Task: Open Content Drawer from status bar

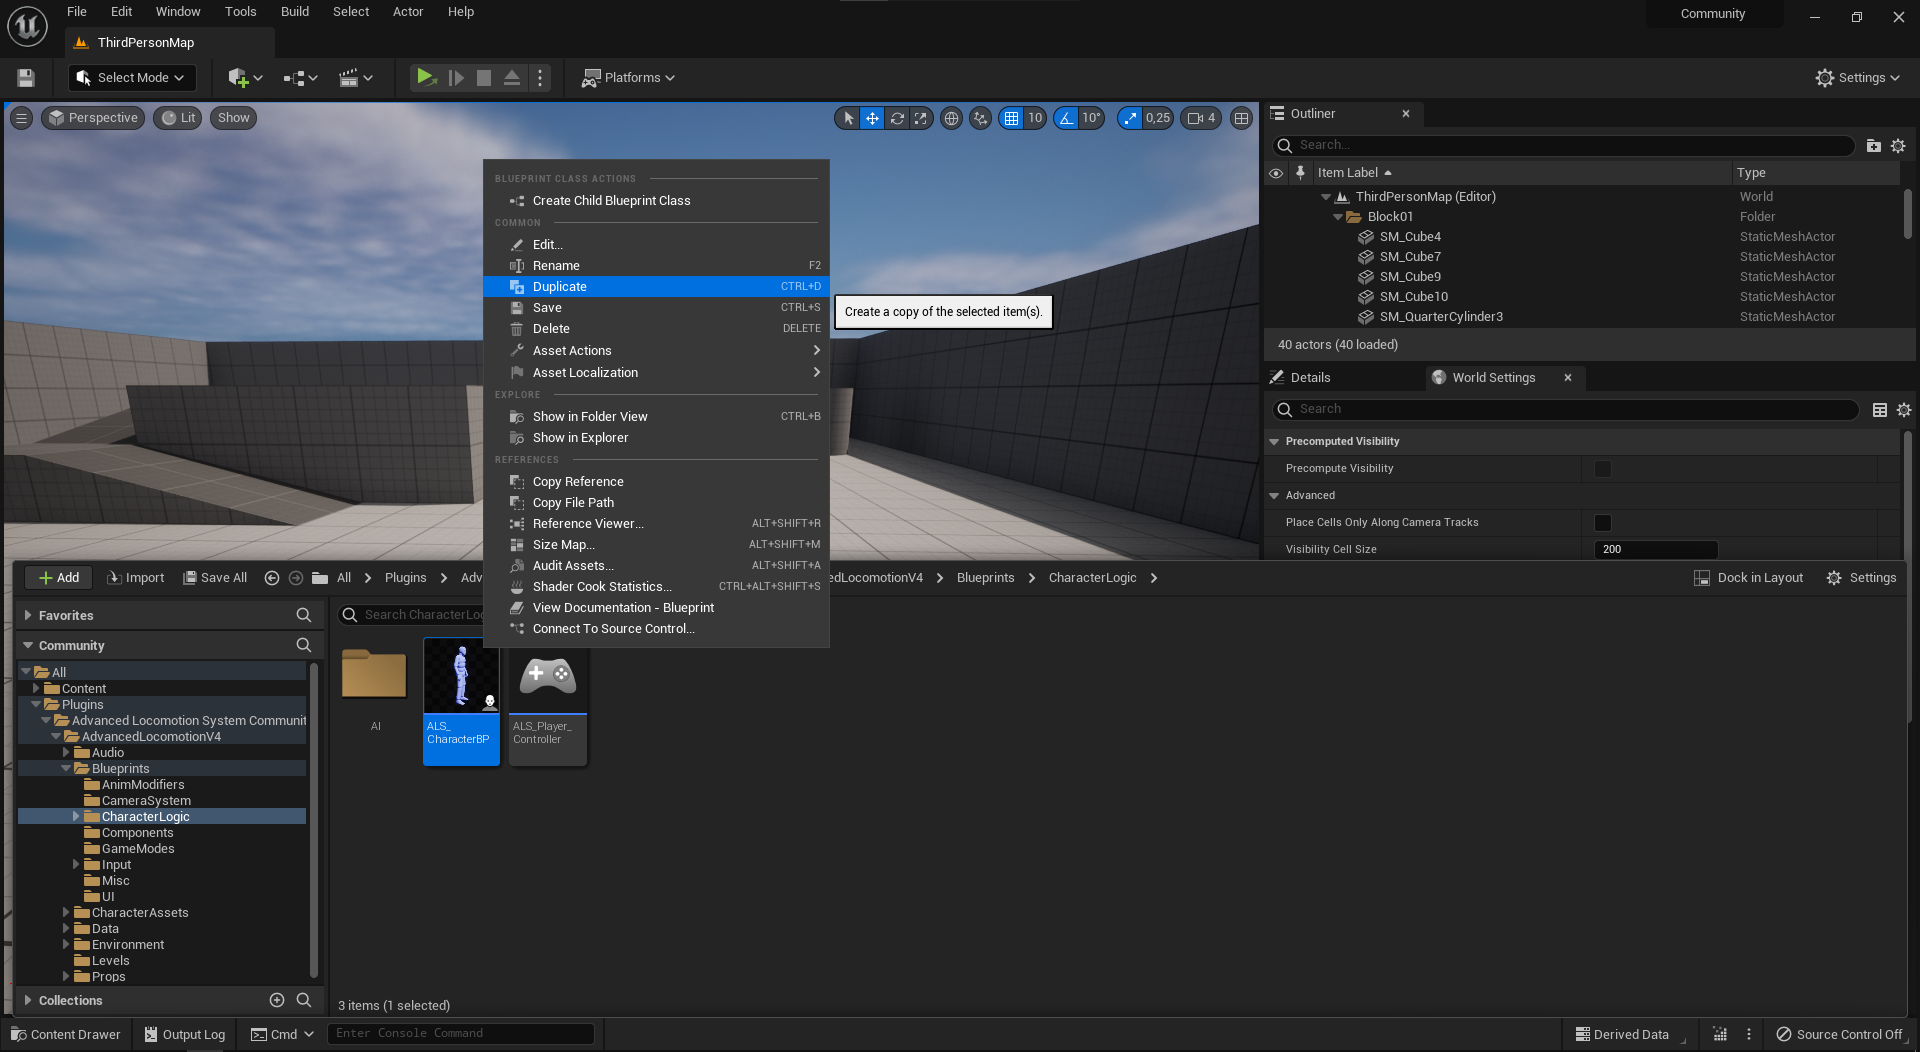Action: click(66, 1035)
